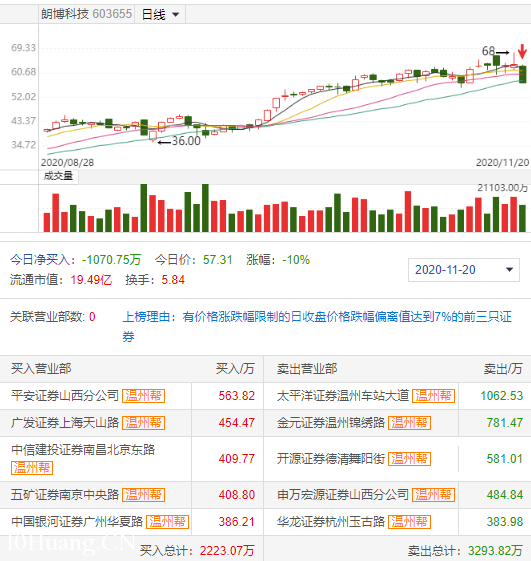Click the red down arrow marker on chart
The image size is (531, 561).
pyautogui.click(x=522, y=51)
